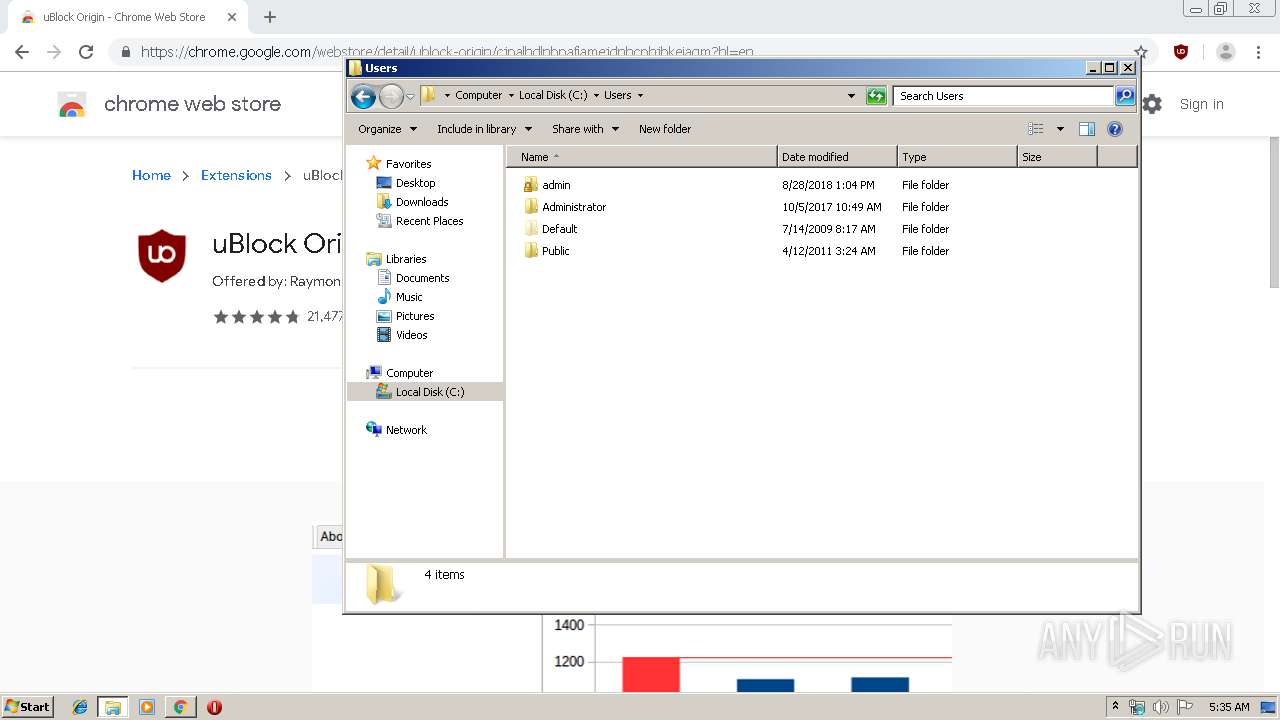This screenshot has width=1280, height=720.
Task: Click the chrome web store logo
Action: point(72,104)
